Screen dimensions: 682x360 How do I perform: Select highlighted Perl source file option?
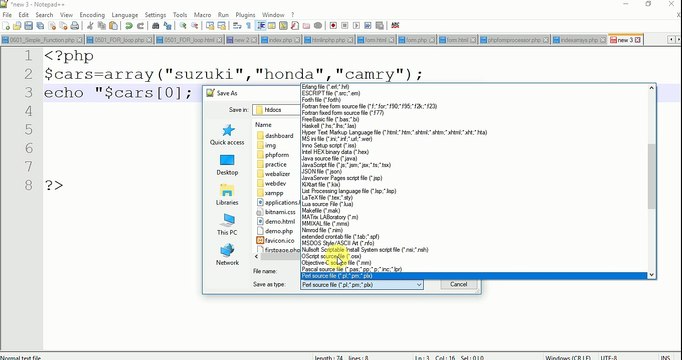click(x=474, y=276)
